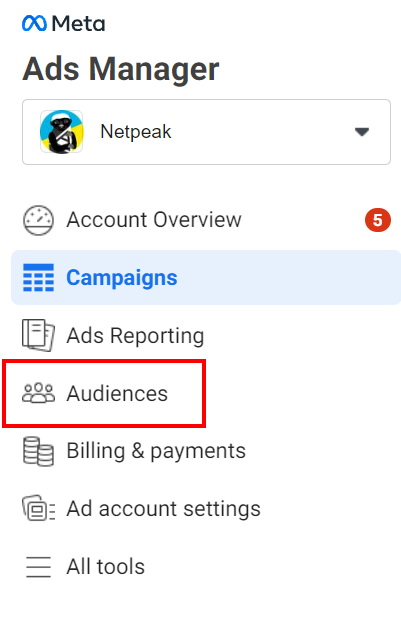Viewport: 401px width, 644px height.
Task: Click the All tools hamburger icon
Action: 38,567
